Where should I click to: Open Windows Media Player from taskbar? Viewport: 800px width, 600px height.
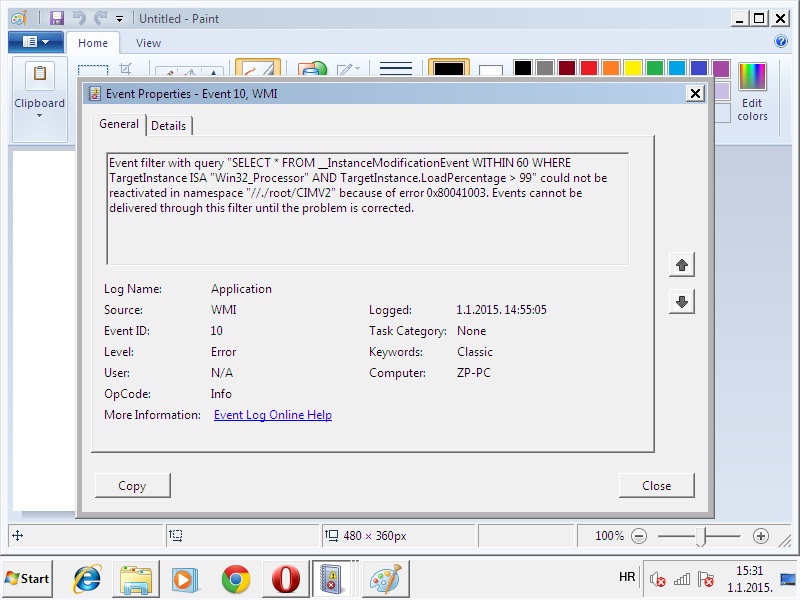point(184,578)
